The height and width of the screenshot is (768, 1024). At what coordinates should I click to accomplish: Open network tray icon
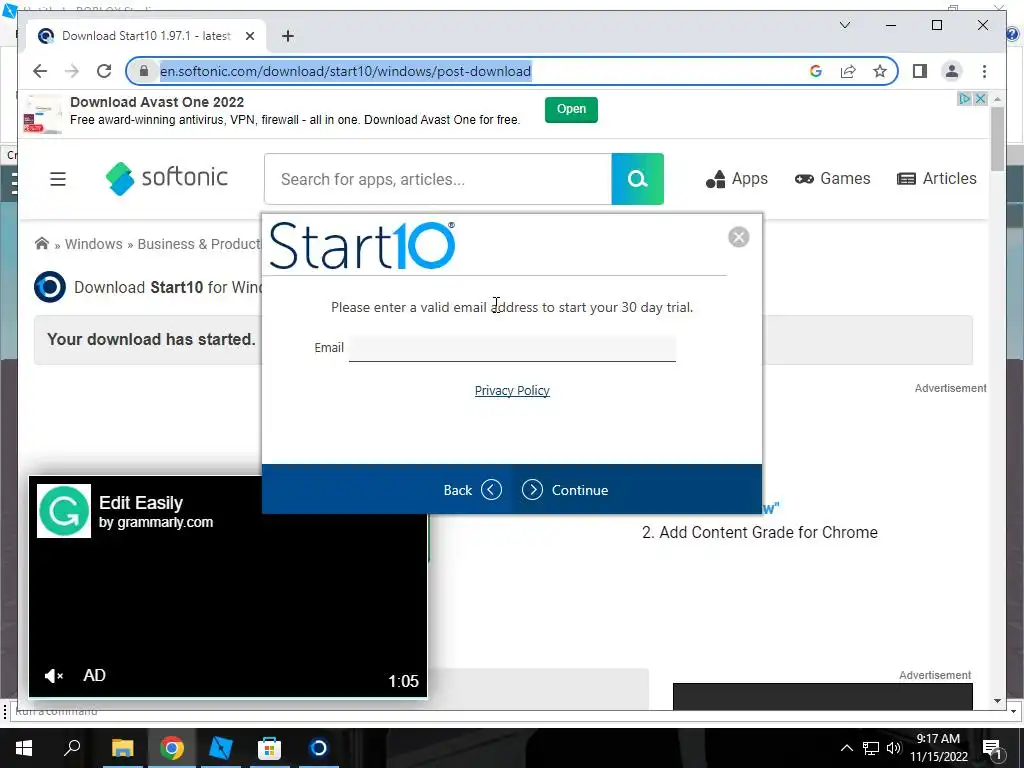[870, 748]
